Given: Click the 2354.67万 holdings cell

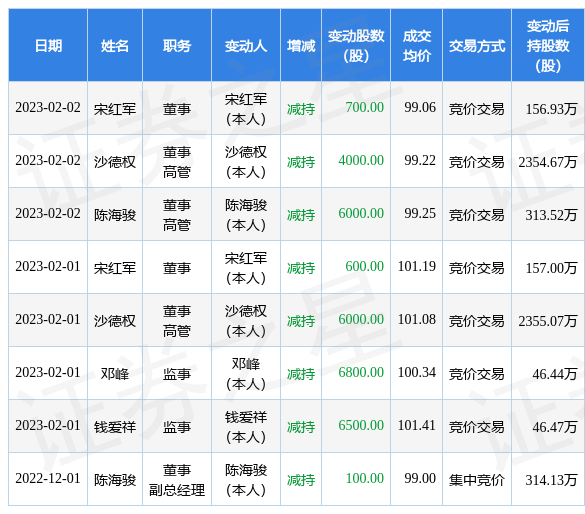Looking at the screenshot, I should pyautogui.click(x=548, y=162).
